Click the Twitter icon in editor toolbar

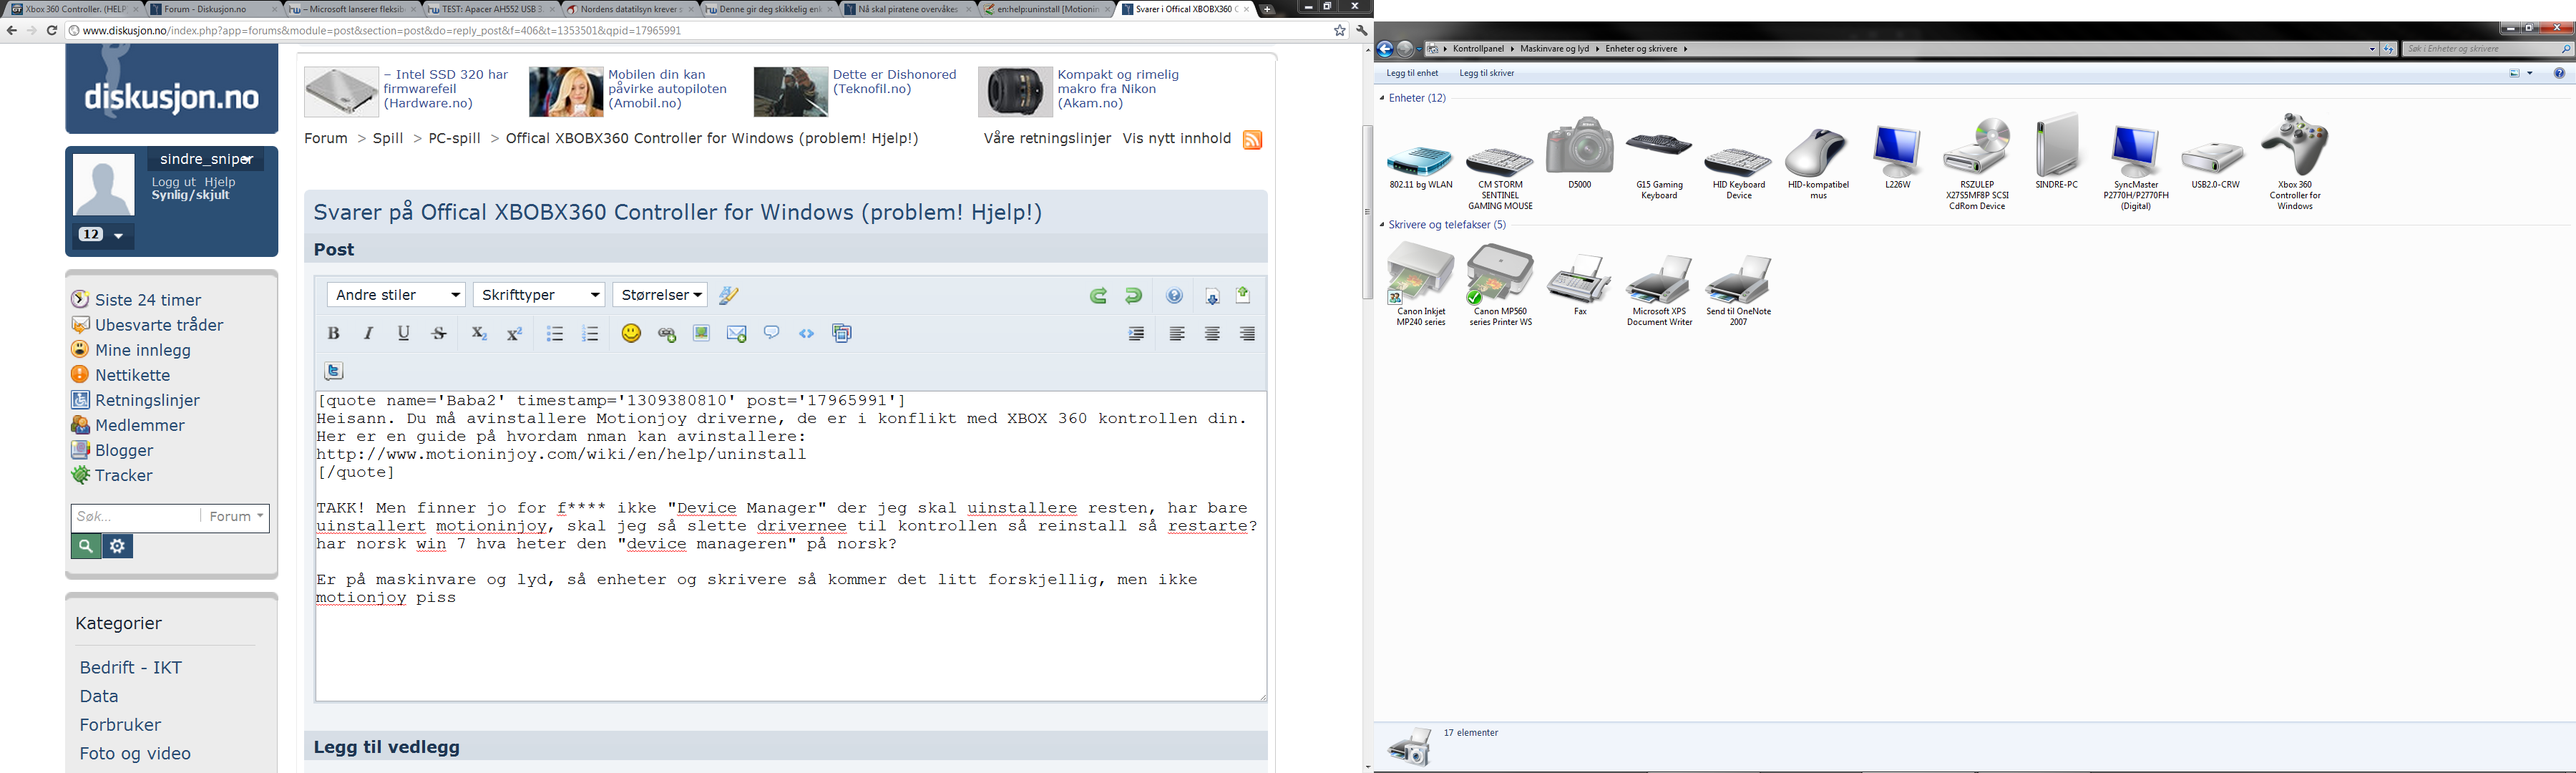click(334, 371)
